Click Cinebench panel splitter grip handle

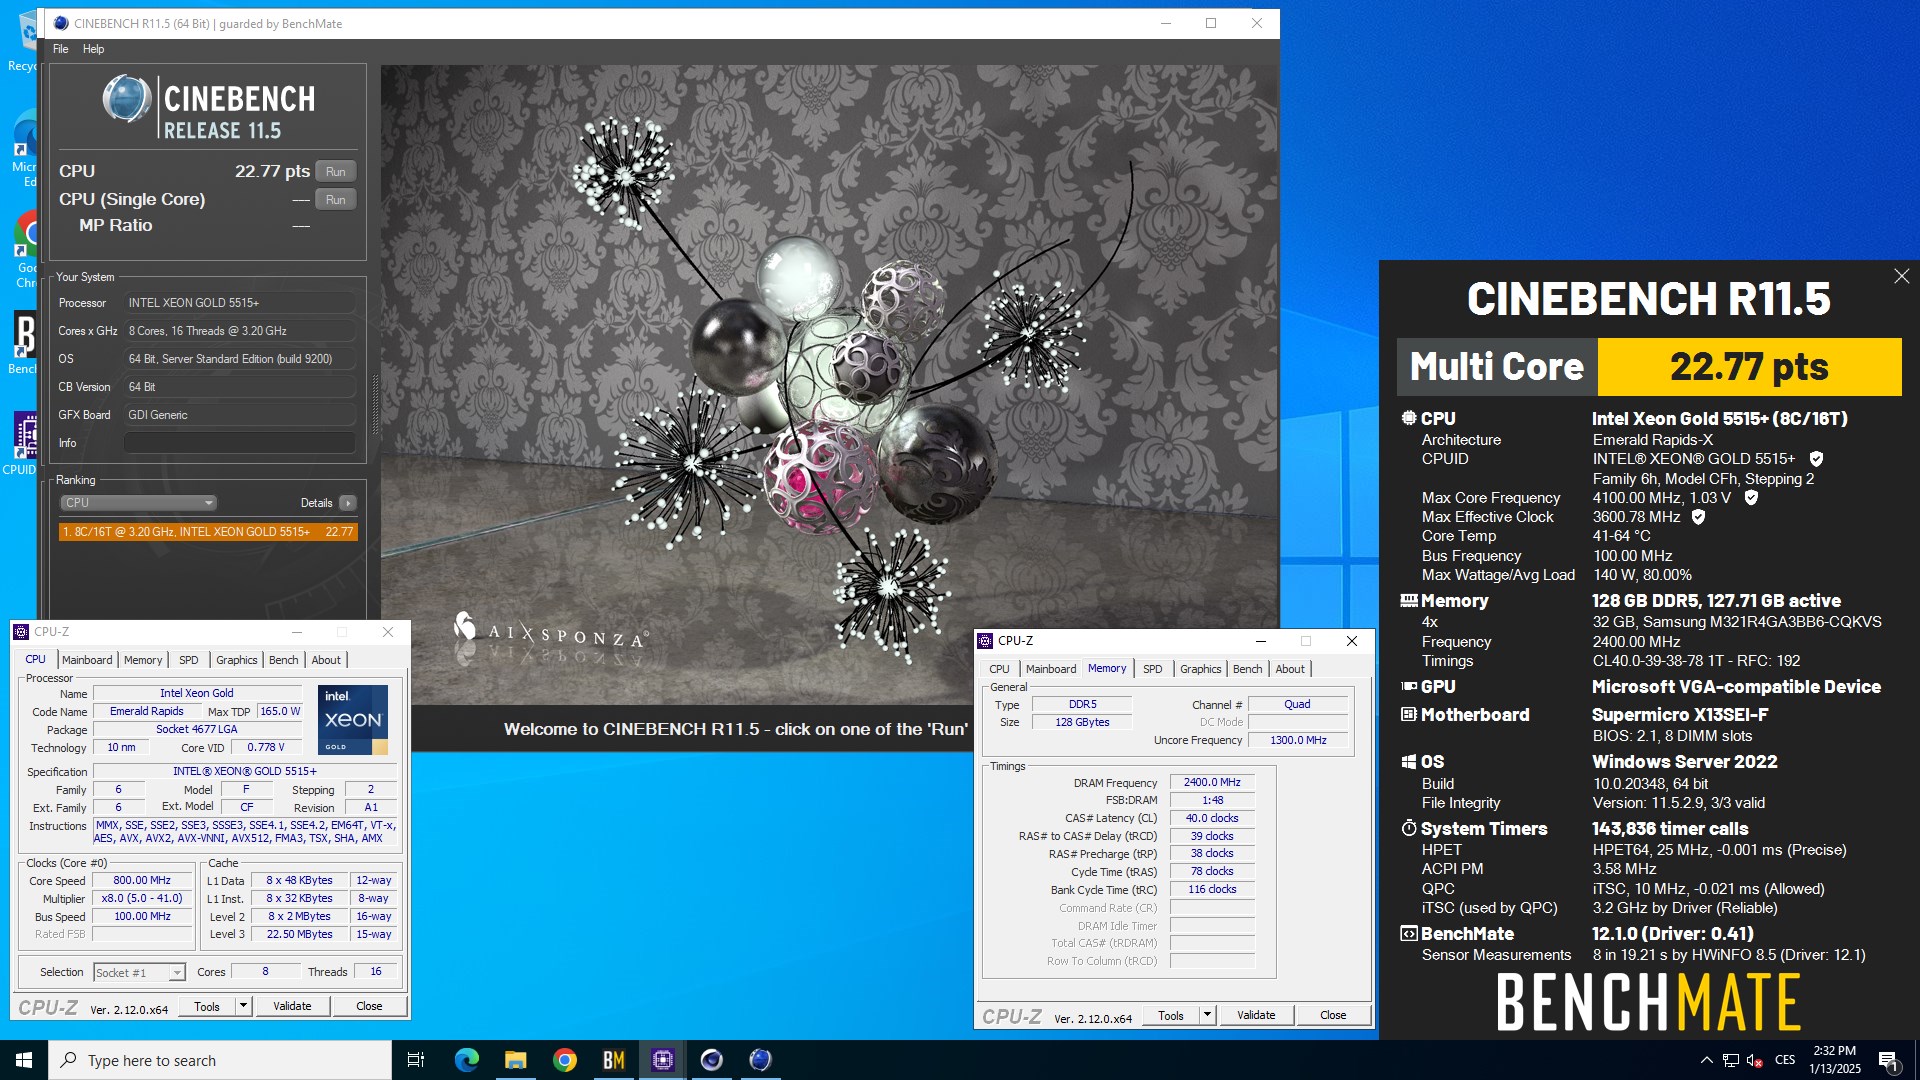click(376, 405)
